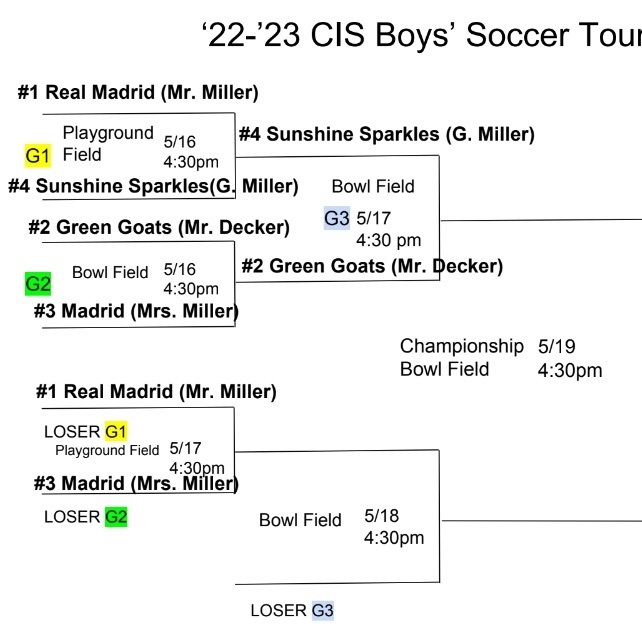642x642 pixels.
Task: Click '#3 Madrid (Mrs. Miller)' under G2
Action: [x=136, y=311]
